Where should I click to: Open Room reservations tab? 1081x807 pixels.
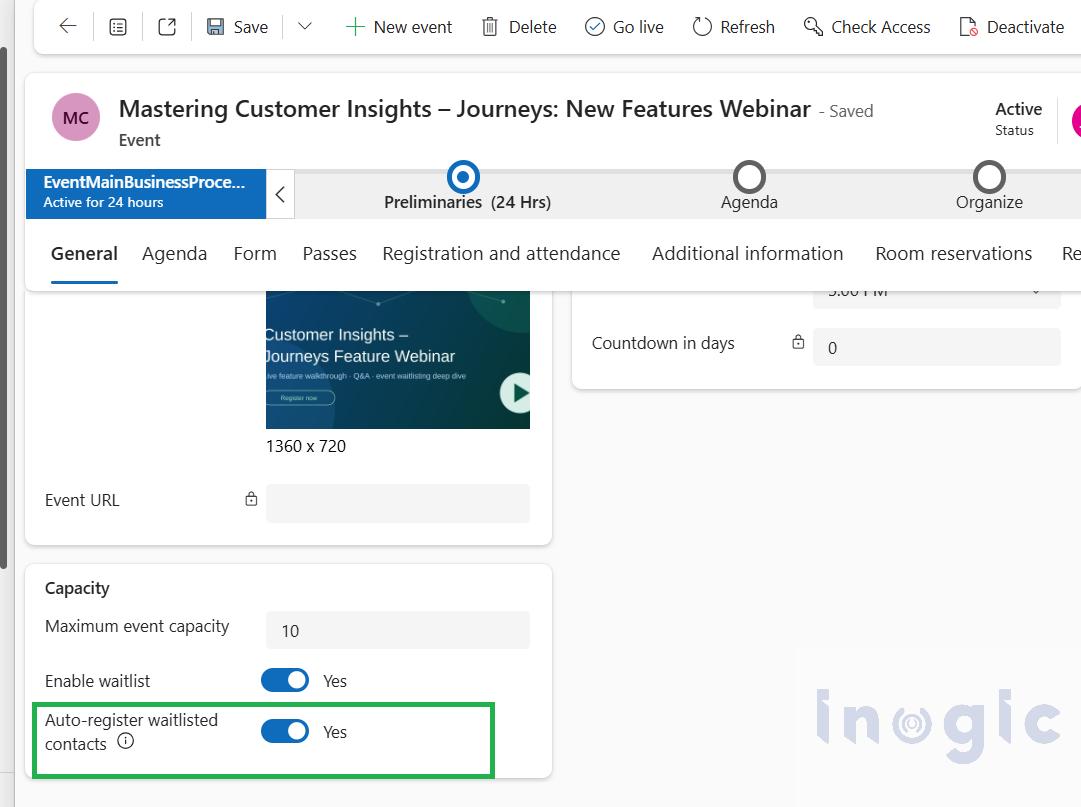(953, 254)
